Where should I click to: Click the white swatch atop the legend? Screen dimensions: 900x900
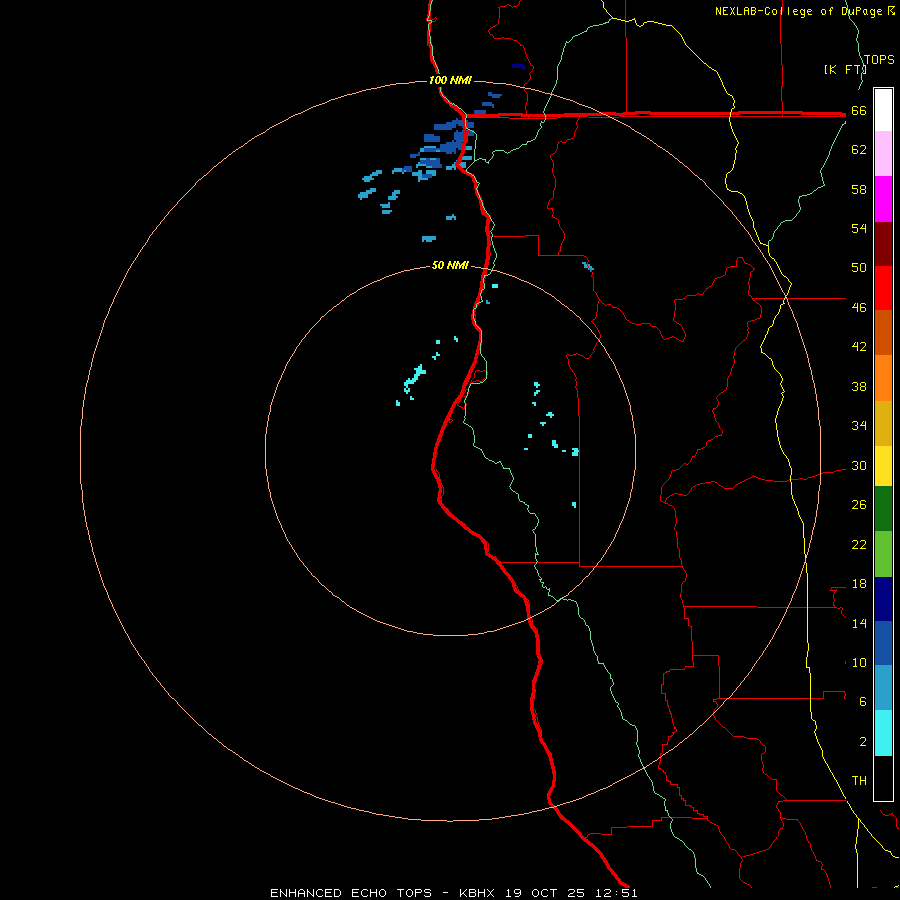883,110
